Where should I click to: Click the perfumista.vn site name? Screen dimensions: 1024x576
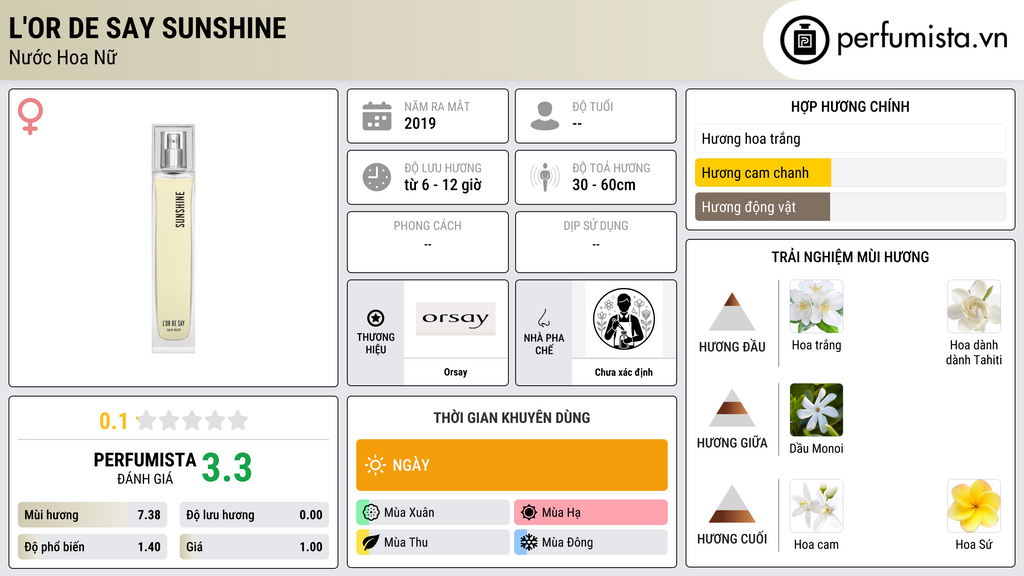pos(922,39)
